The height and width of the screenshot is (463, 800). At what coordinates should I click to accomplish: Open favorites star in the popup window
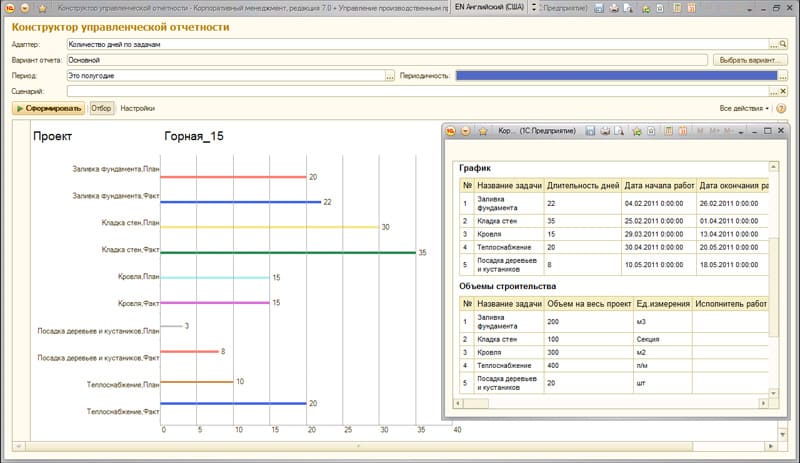coord(483,131)
